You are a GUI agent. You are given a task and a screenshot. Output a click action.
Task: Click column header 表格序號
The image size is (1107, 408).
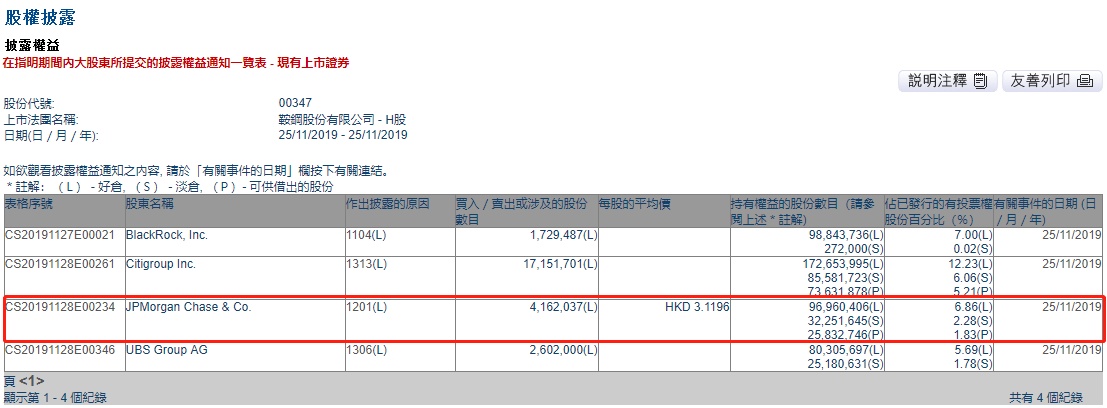point(28,204)
